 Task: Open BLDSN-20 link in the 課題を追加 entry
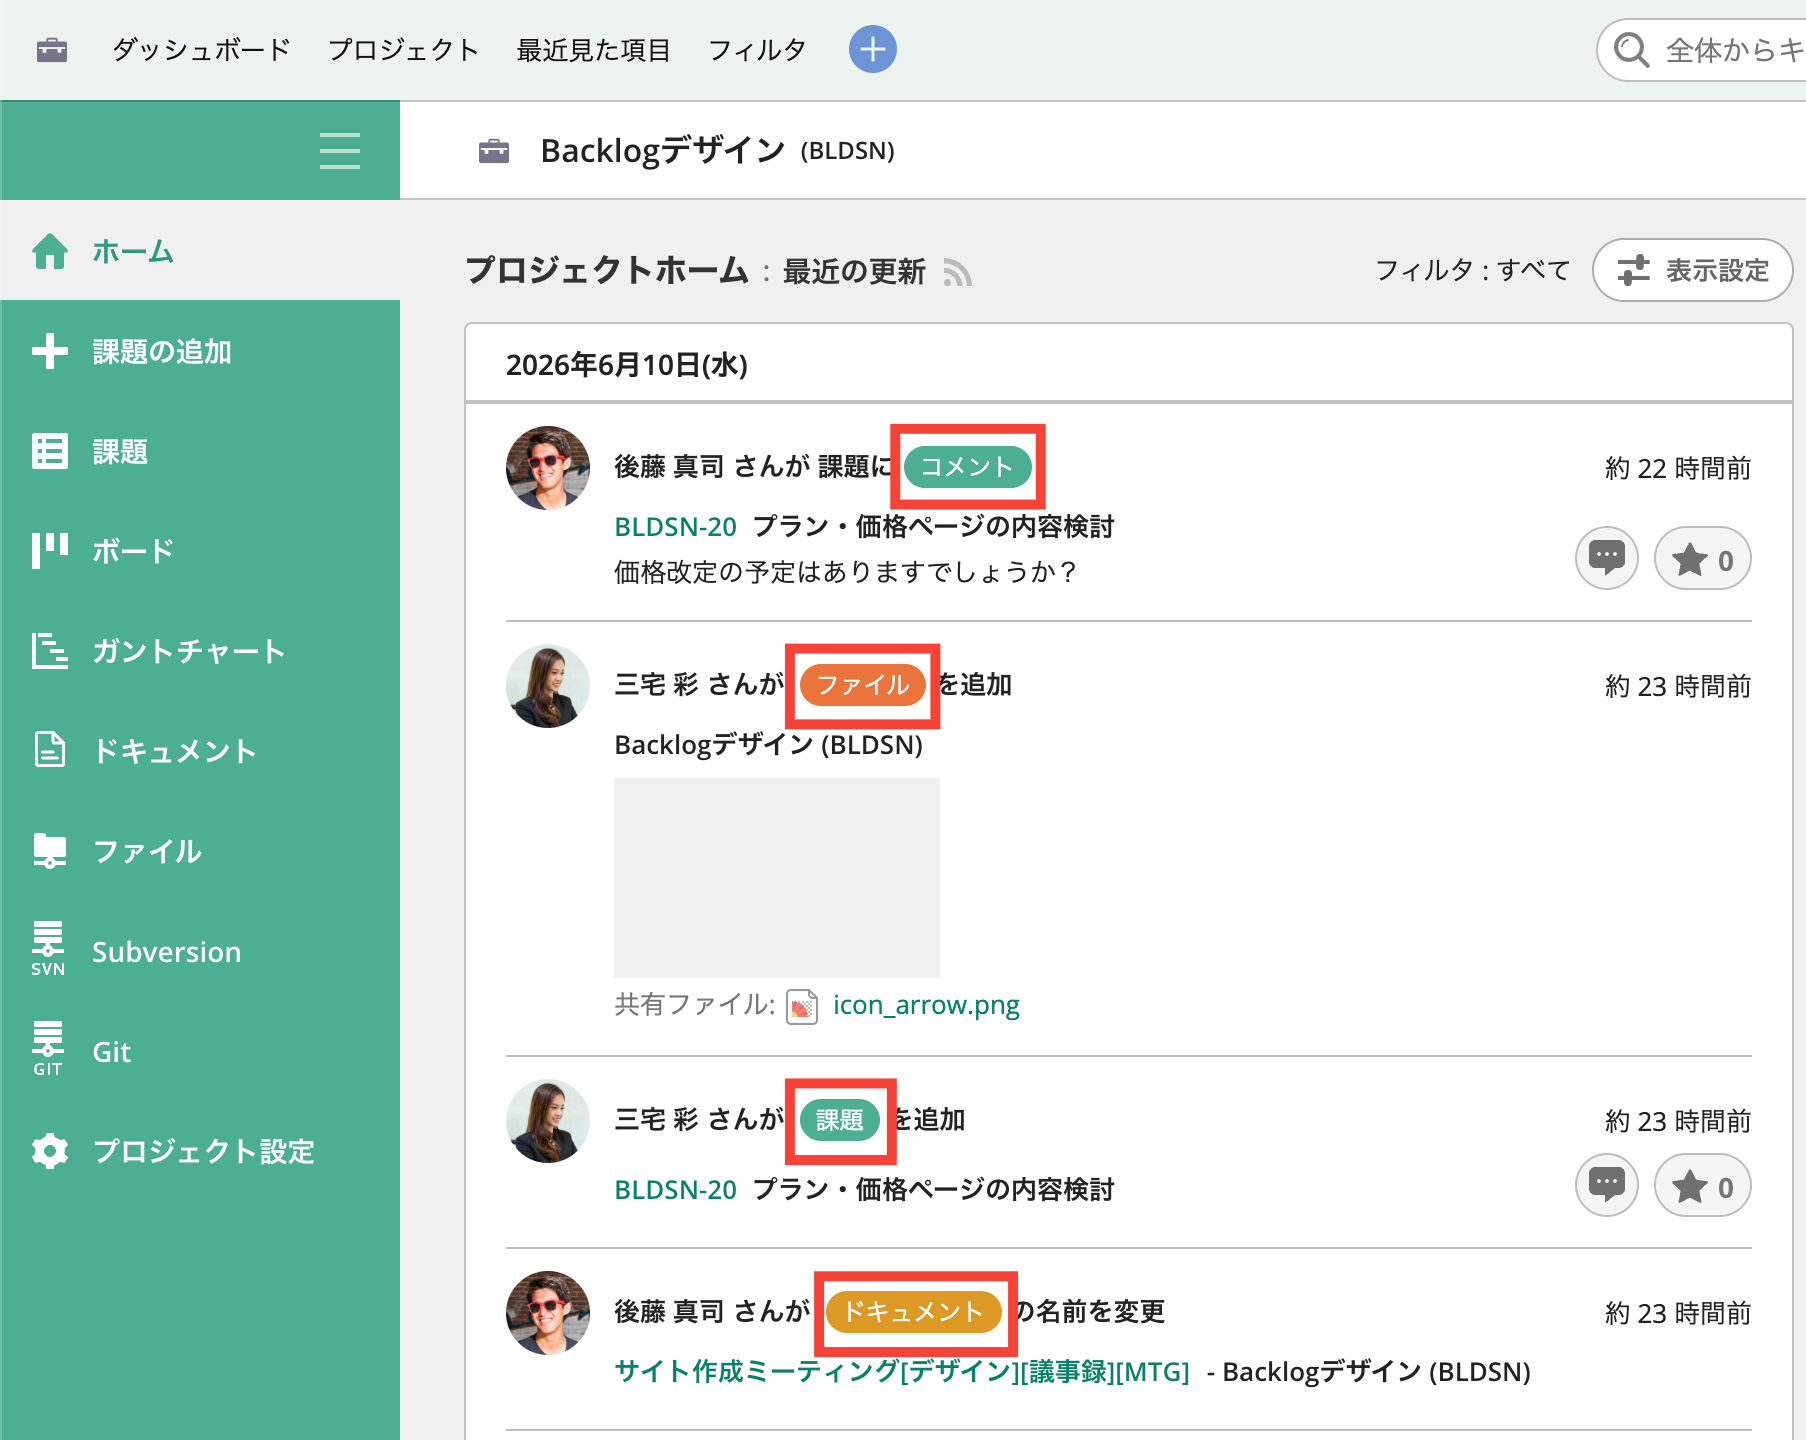click(x=675, y=1189)
